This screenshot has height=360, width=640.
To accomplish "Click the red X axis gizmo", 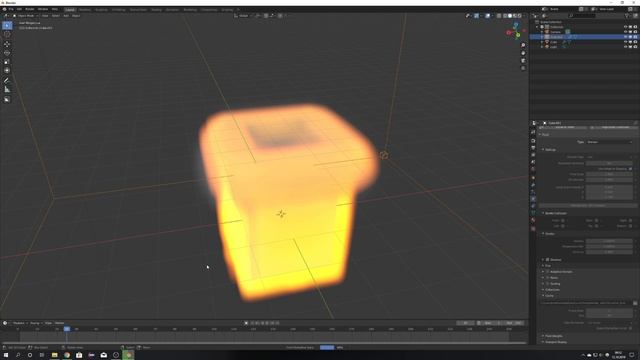I will (509, 33).
